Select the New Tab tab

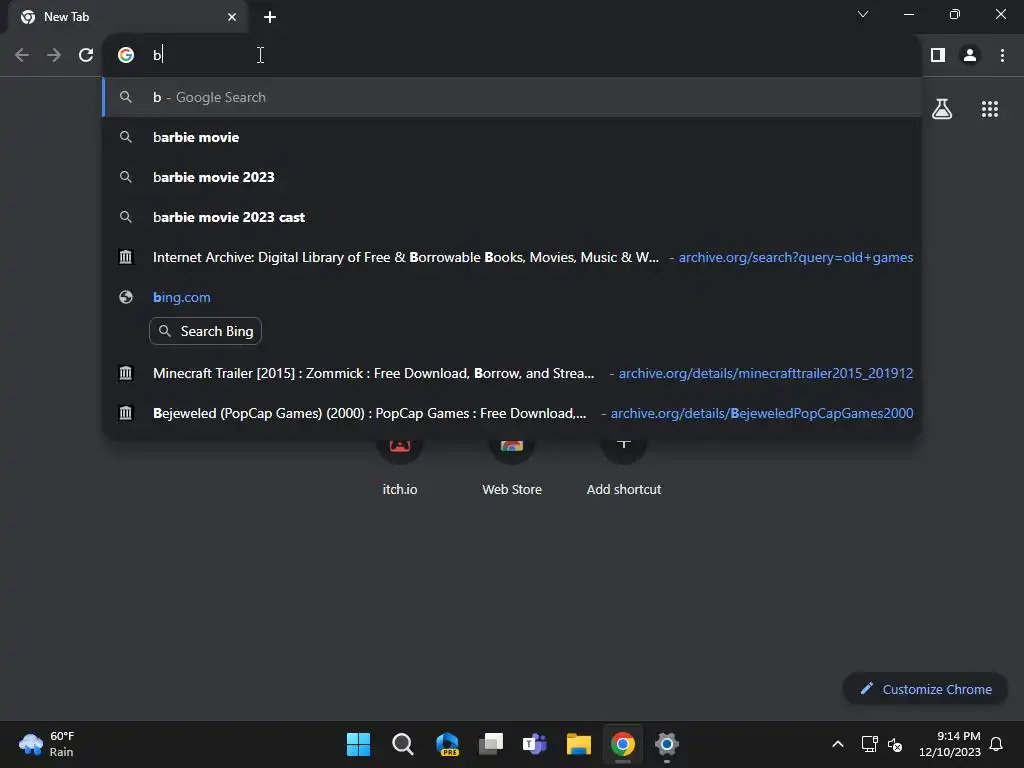coord(127,17)
